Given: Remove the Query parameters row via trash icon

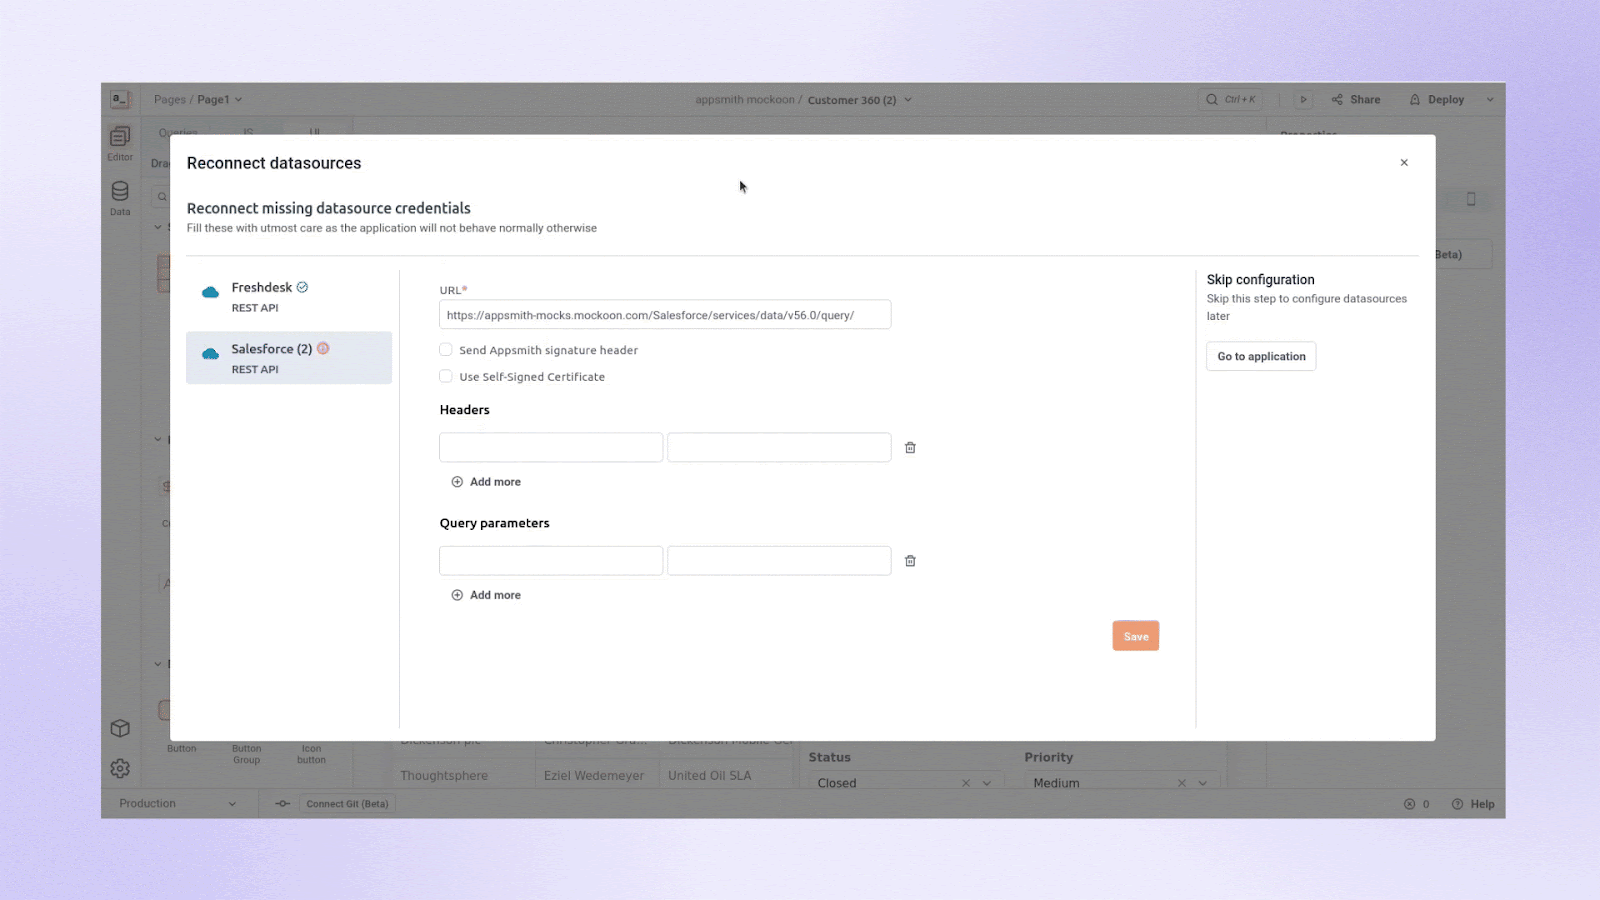Looking at the screenshot, I should [x=910, y=560].
